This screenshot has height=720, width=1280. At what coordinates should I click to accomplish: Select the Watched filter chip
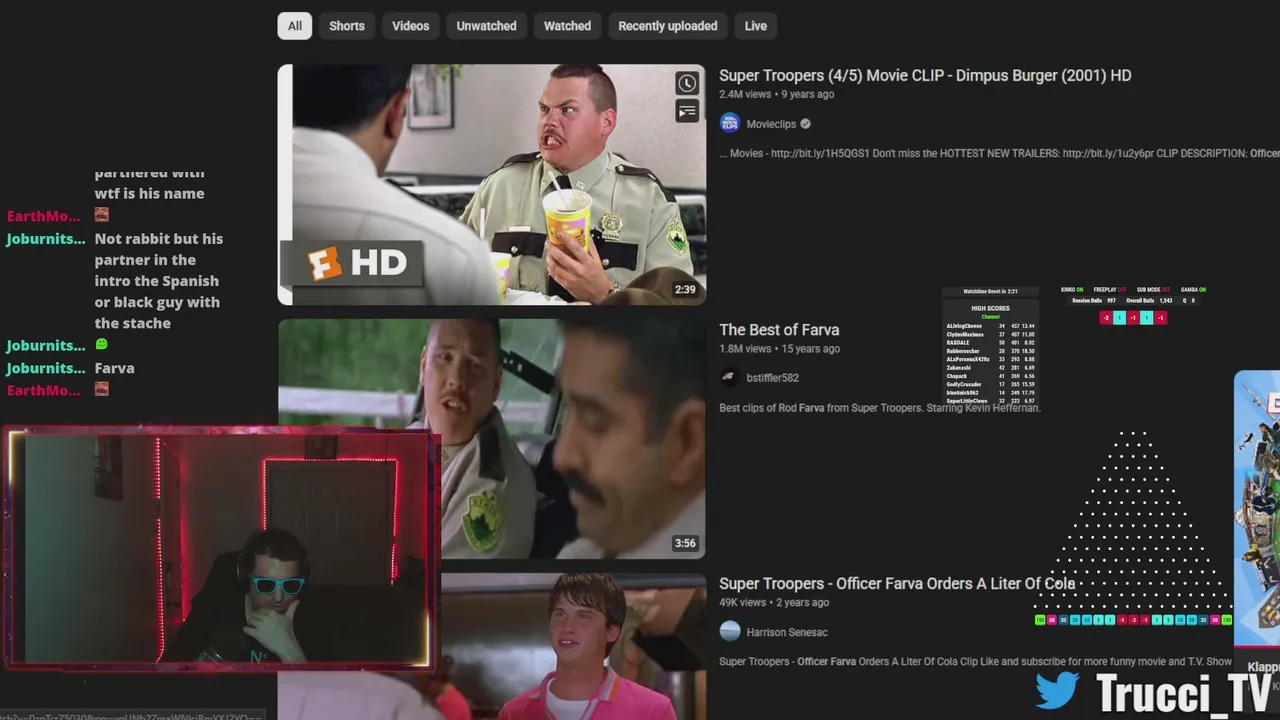click(567, 26)
